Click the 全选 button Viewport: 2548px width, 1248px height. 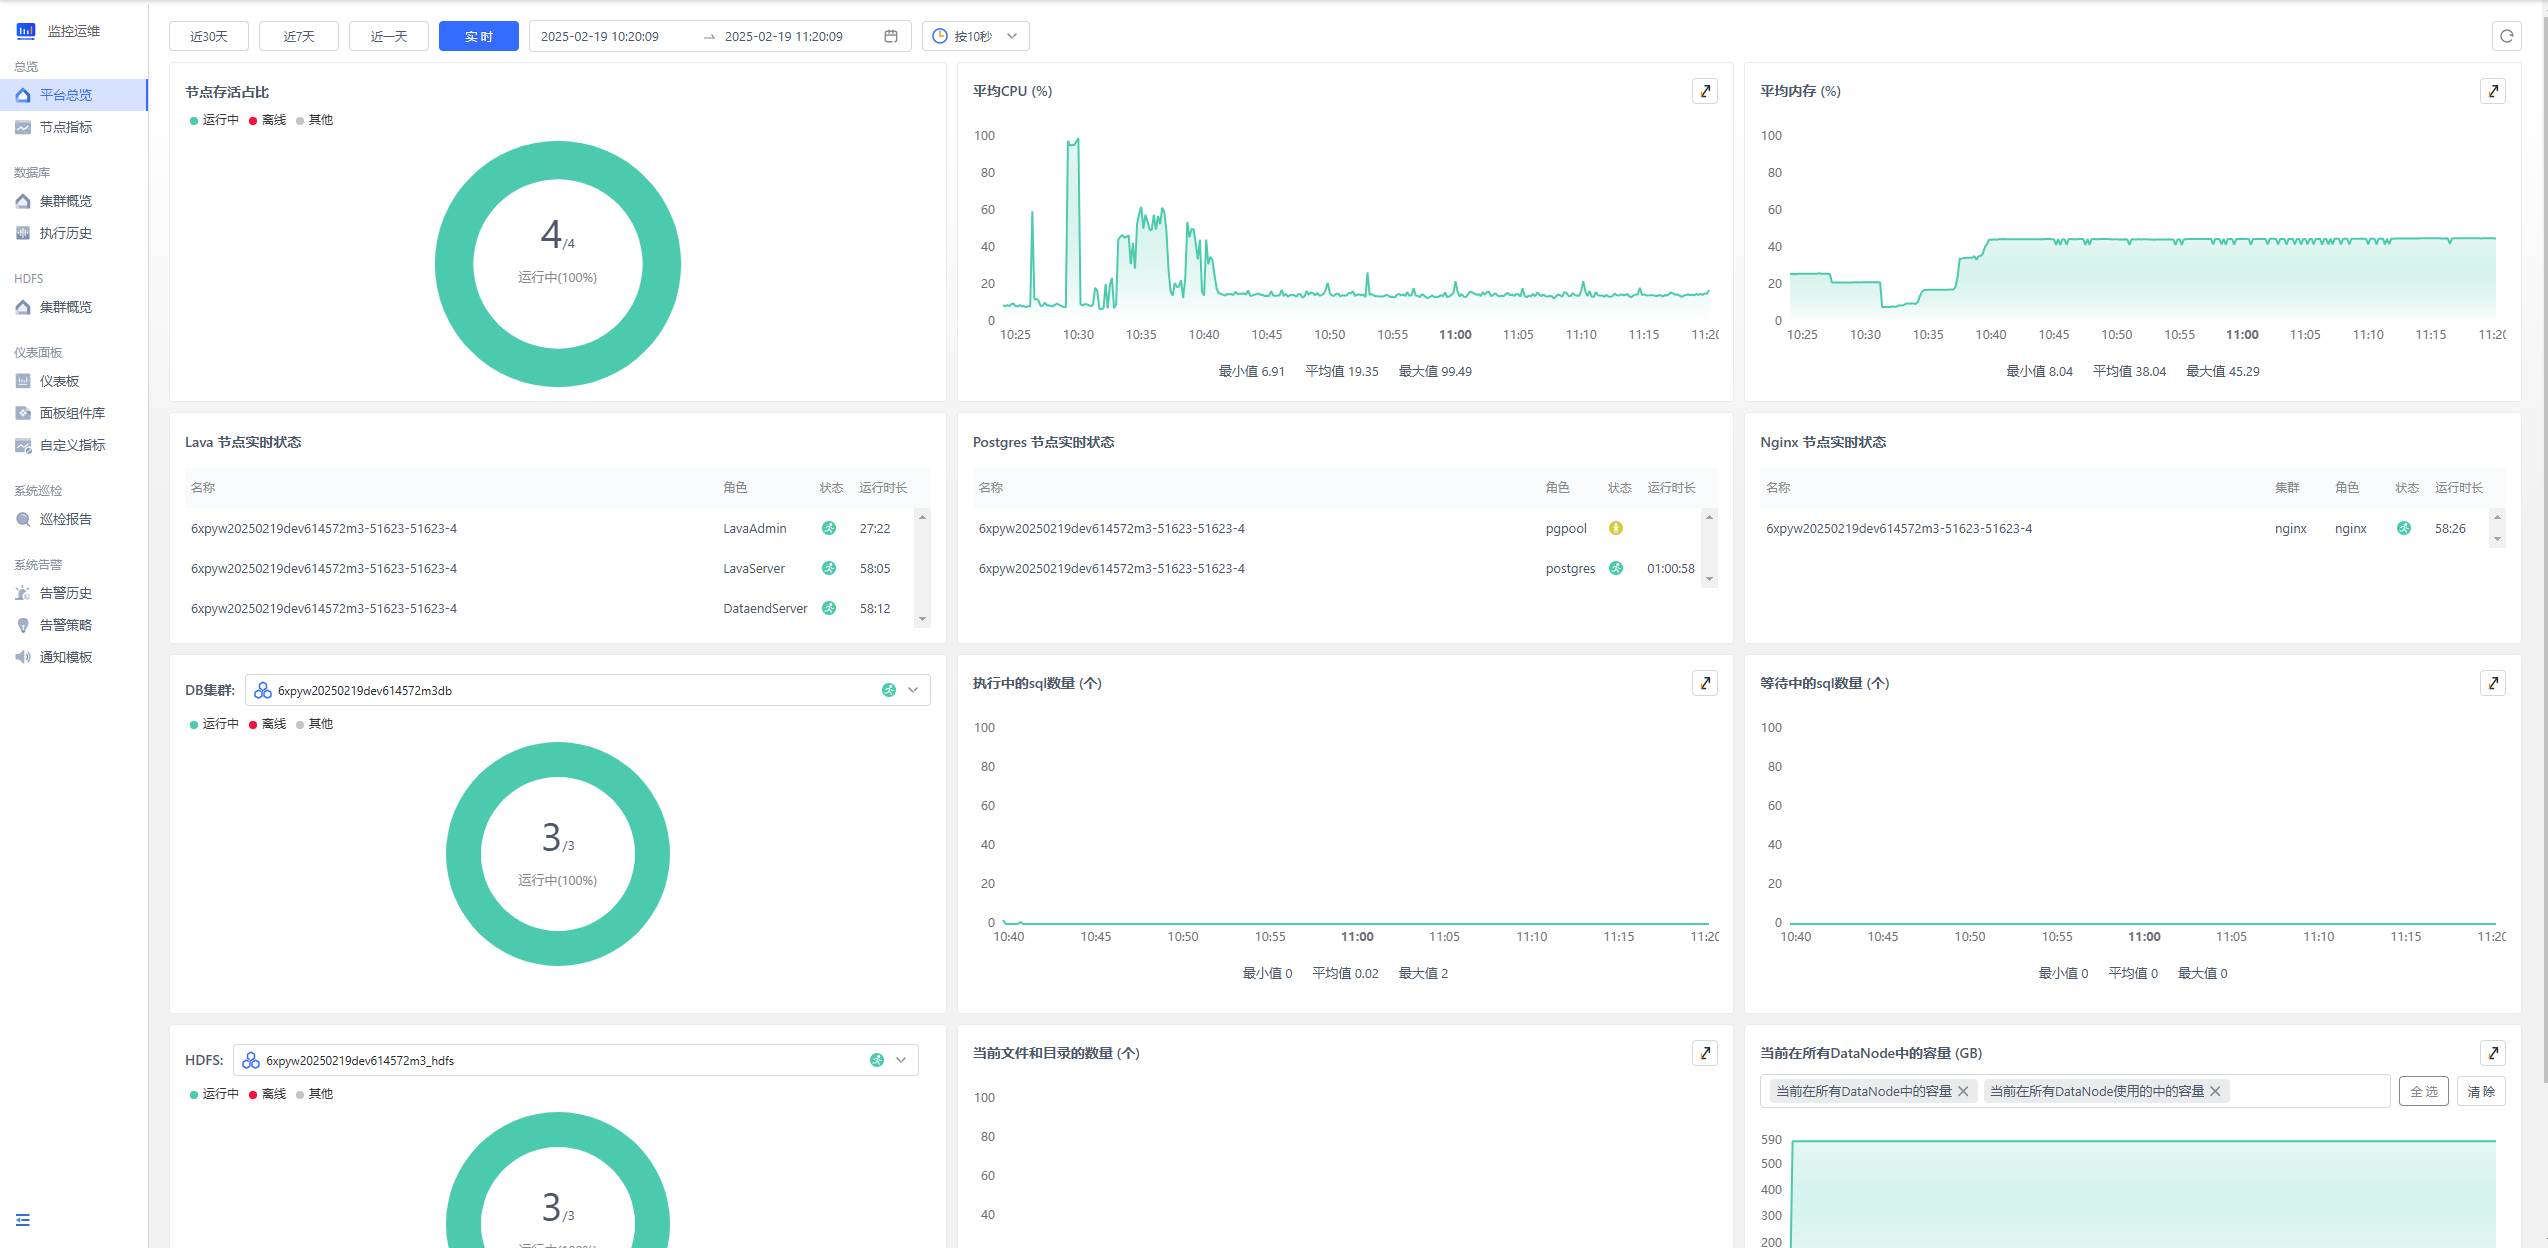tap(2424, 1091)
